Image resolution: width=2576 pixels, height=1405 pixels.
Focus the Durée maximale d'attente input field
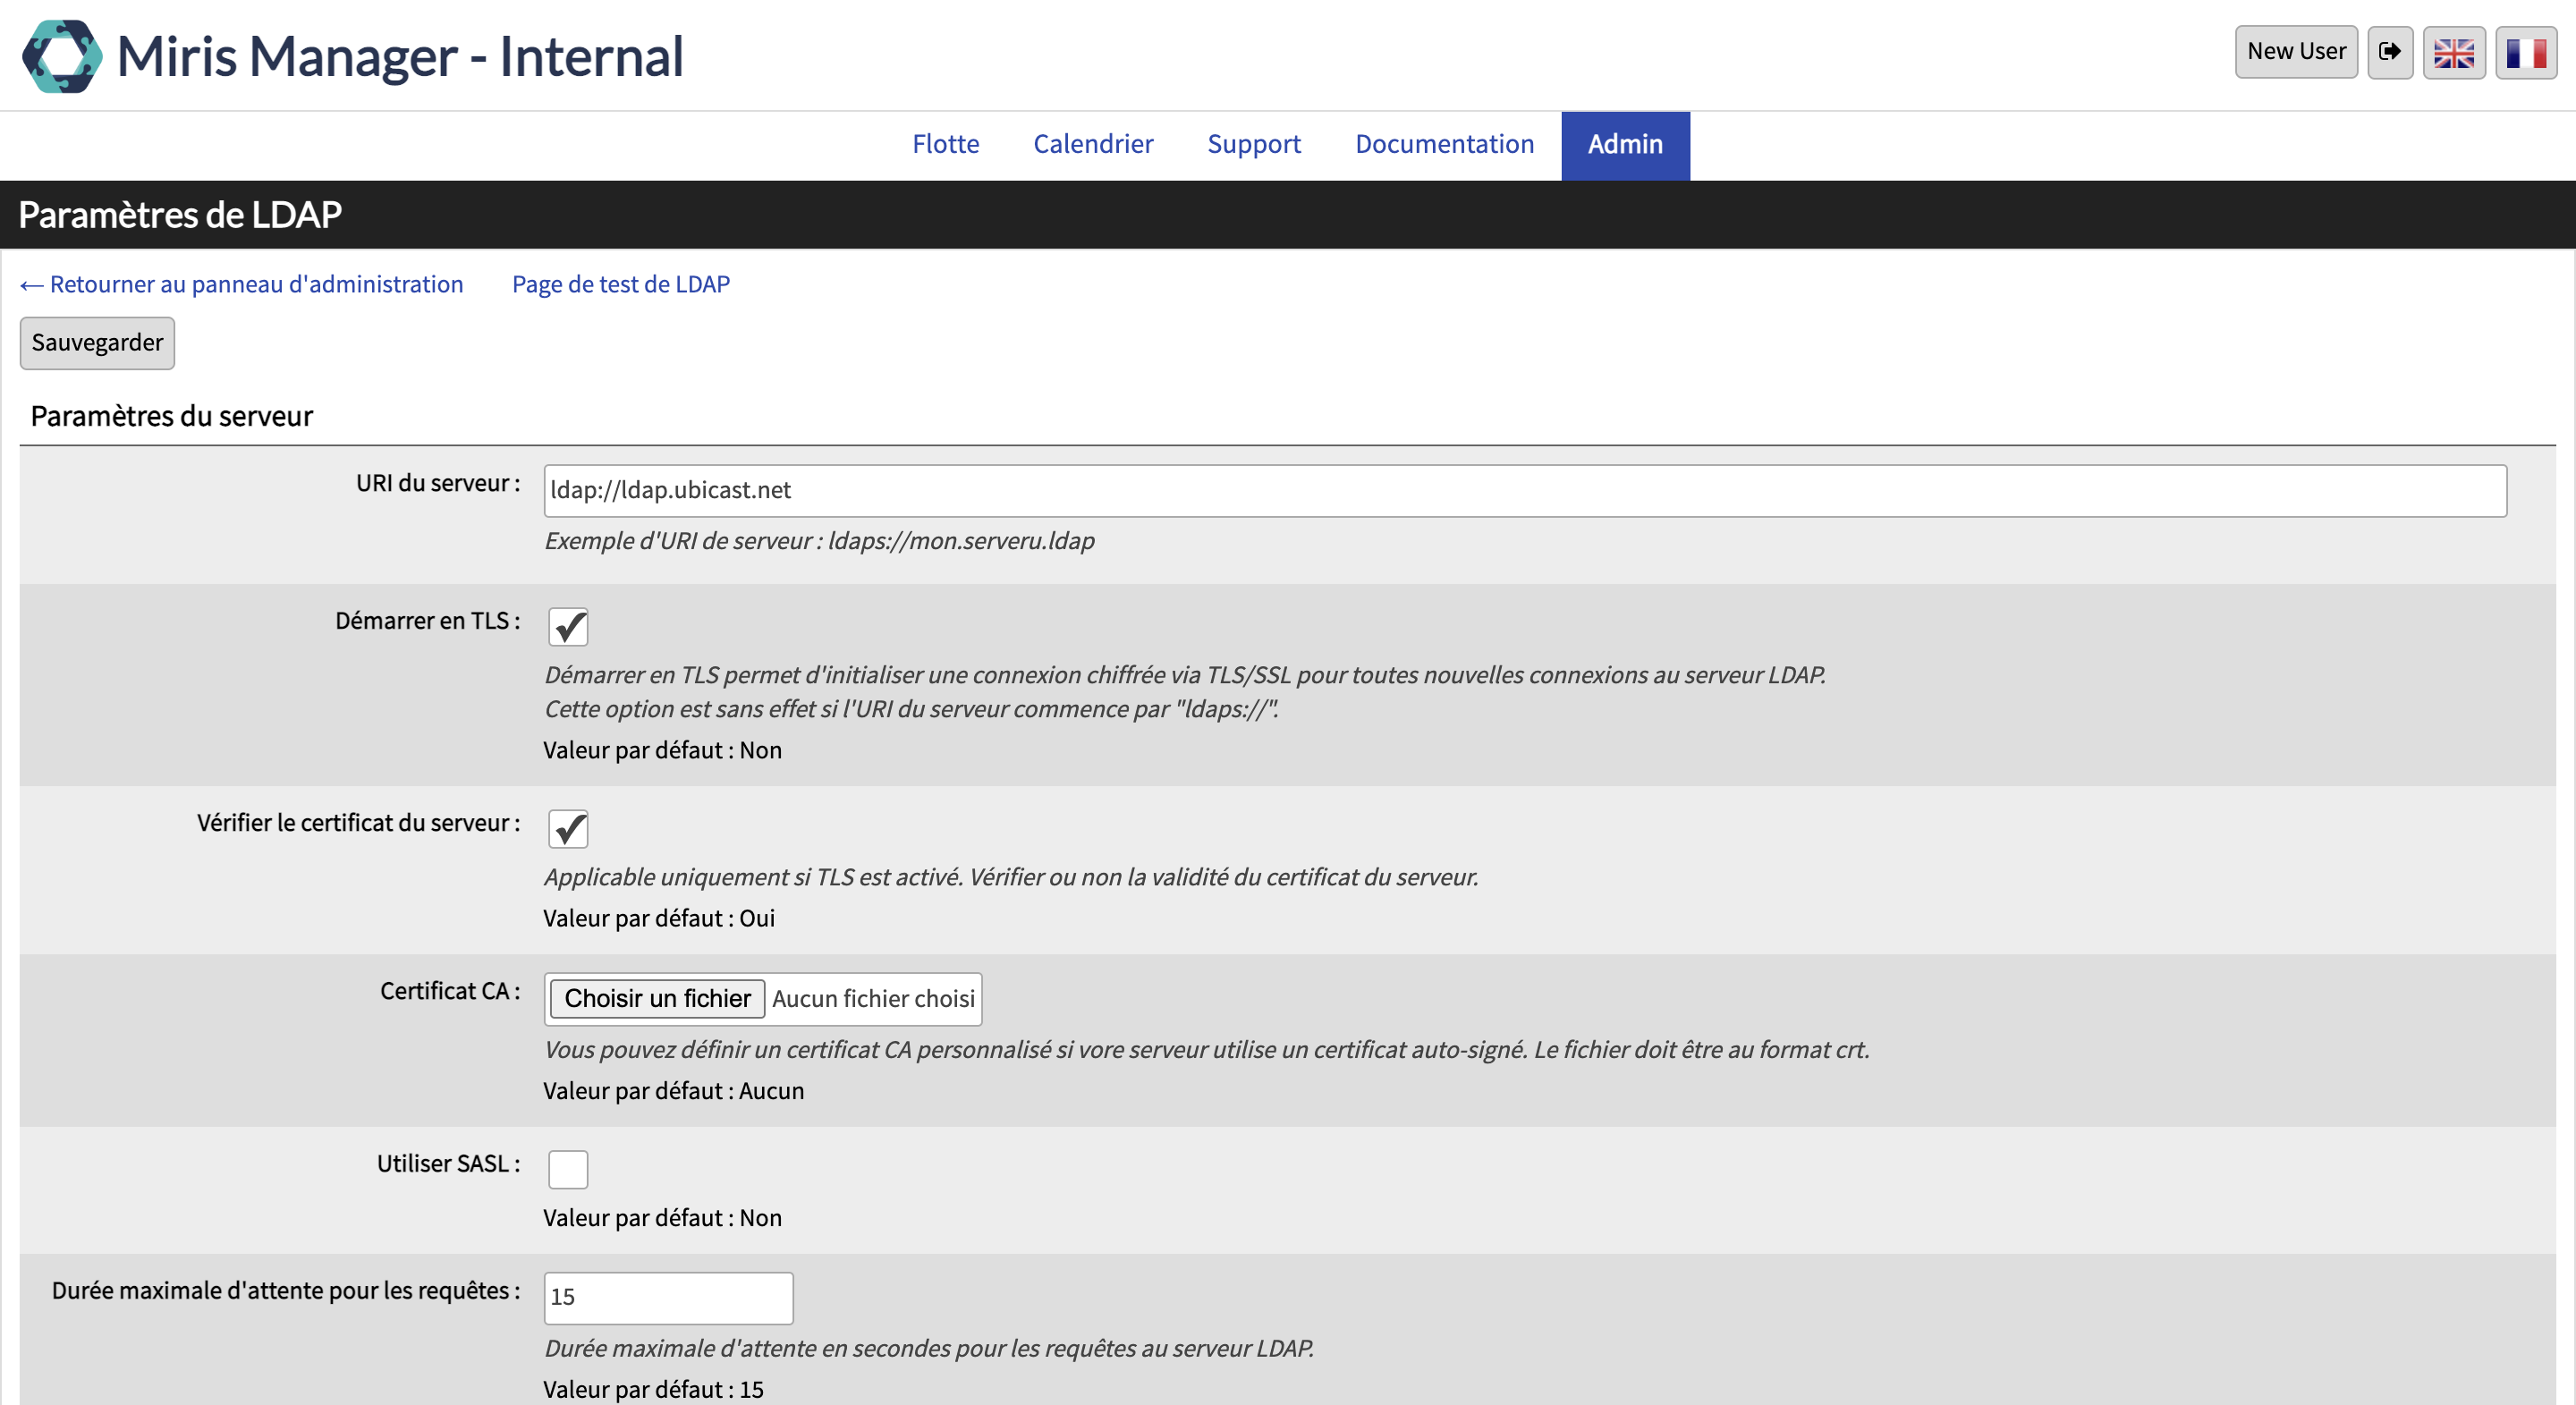tap(668, 1297)
